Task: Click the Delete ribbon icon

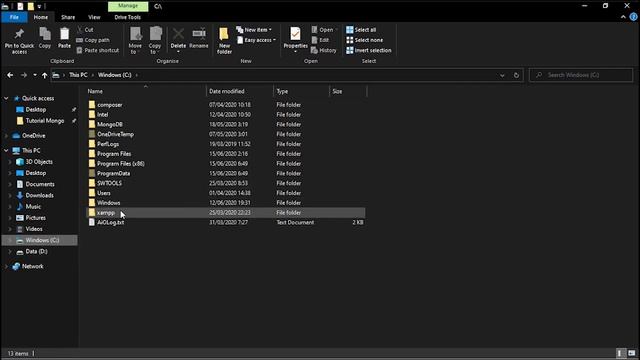Action: (178, 40)
